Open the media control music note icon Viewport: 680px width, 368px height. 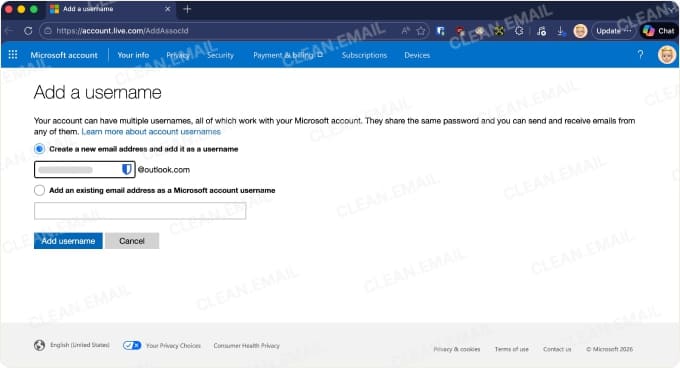coord(541,31)
